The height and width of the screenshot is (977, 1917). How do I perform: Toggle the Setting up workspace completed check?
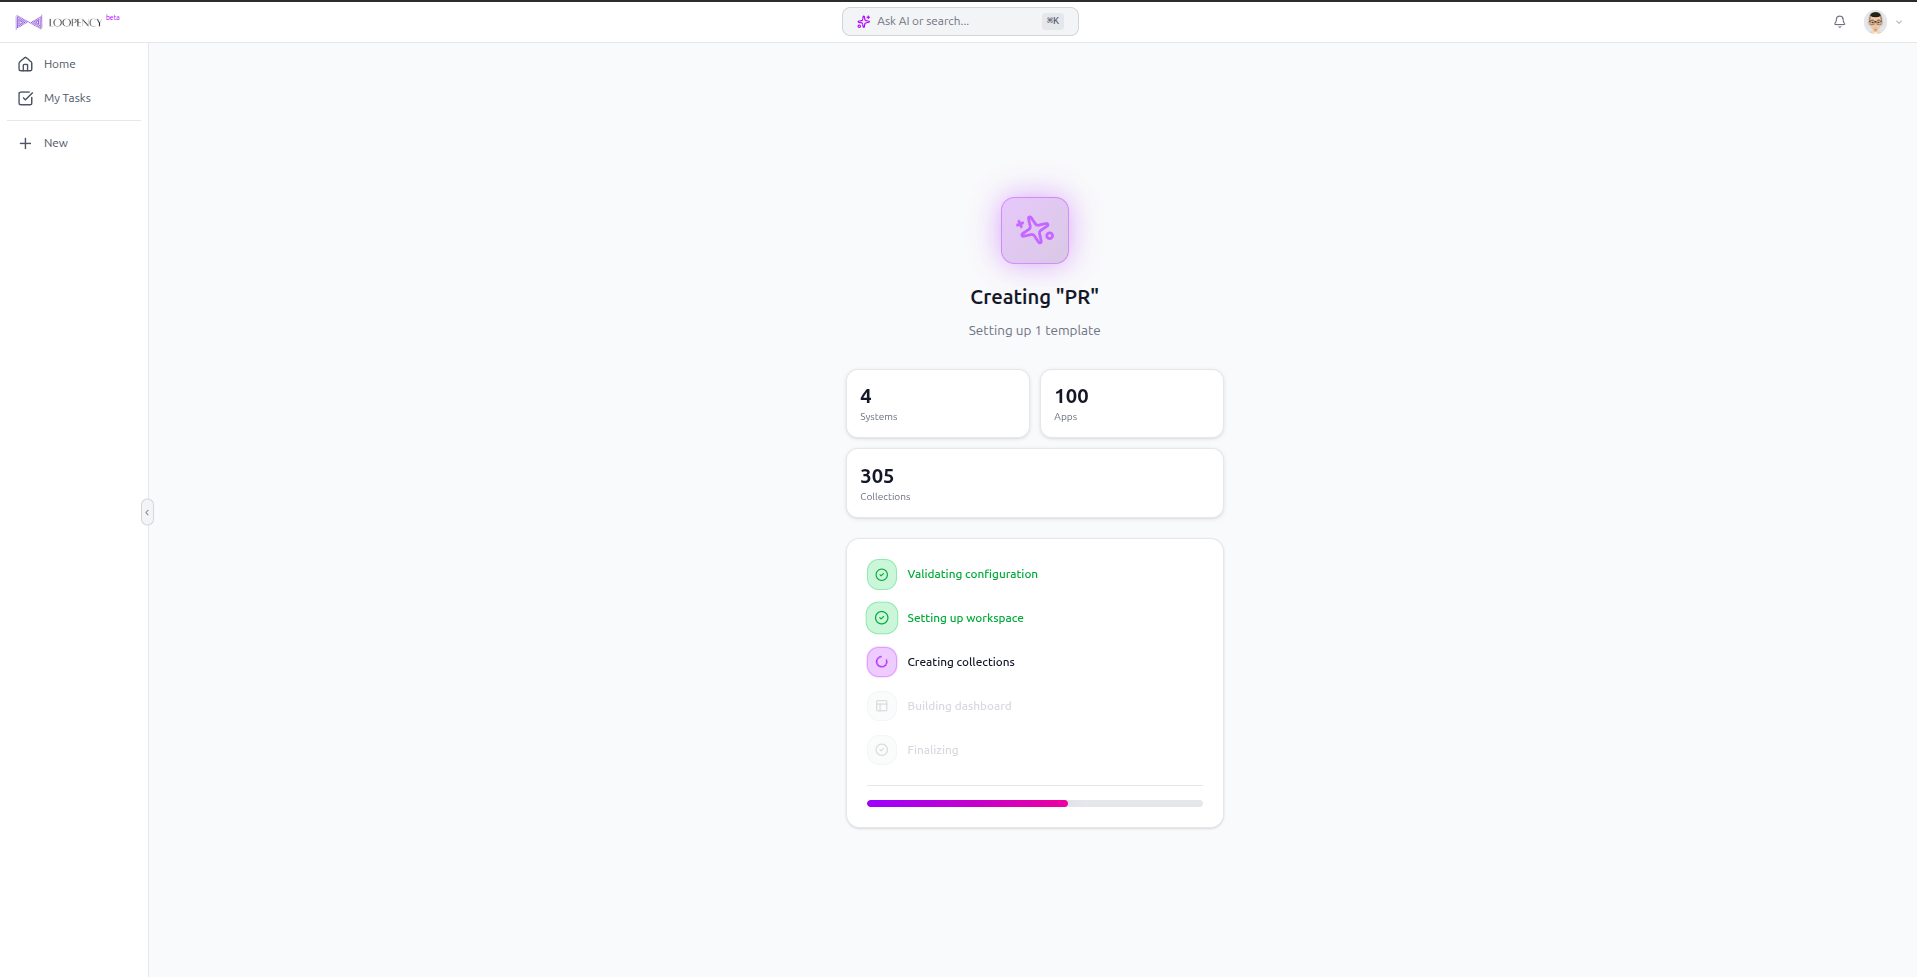click(881, 617)
